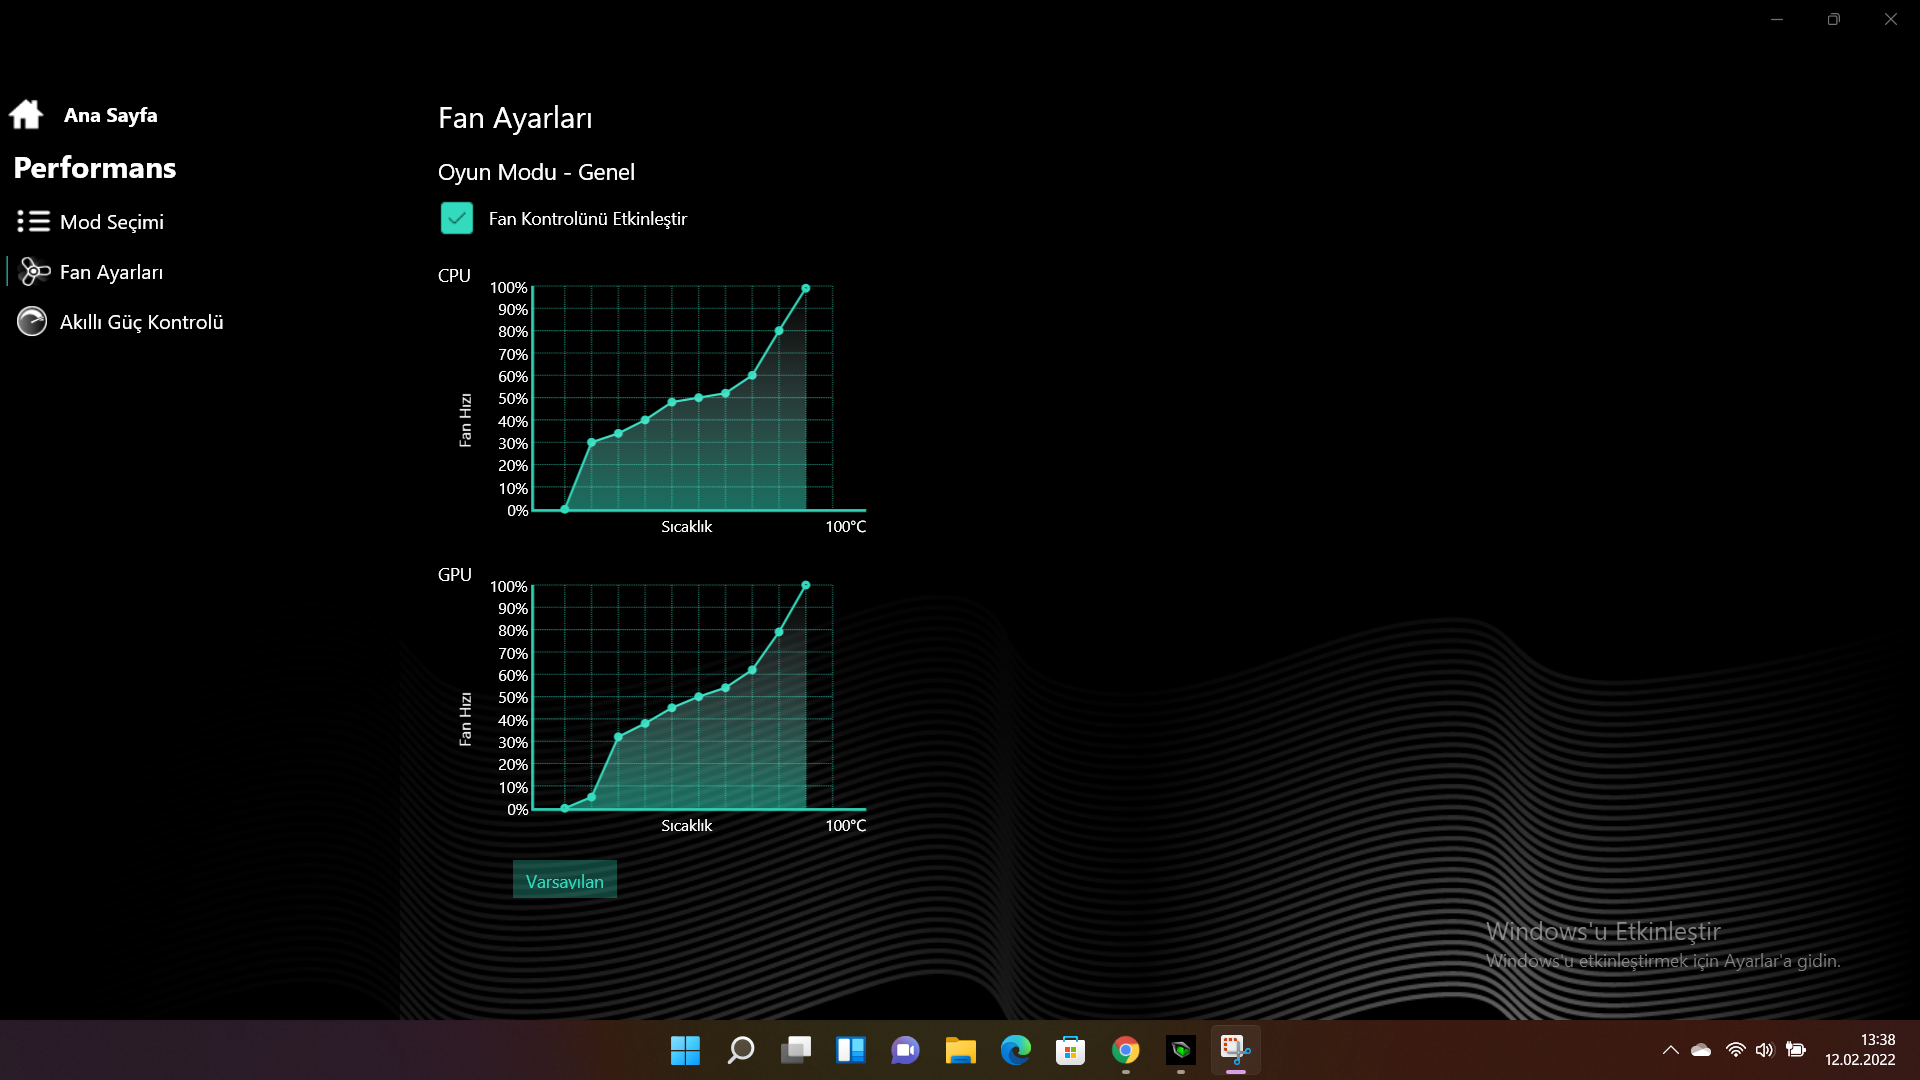Open clock and date notification panel
This screenshot has width=1920, height=1080.
(1859, 1050)
